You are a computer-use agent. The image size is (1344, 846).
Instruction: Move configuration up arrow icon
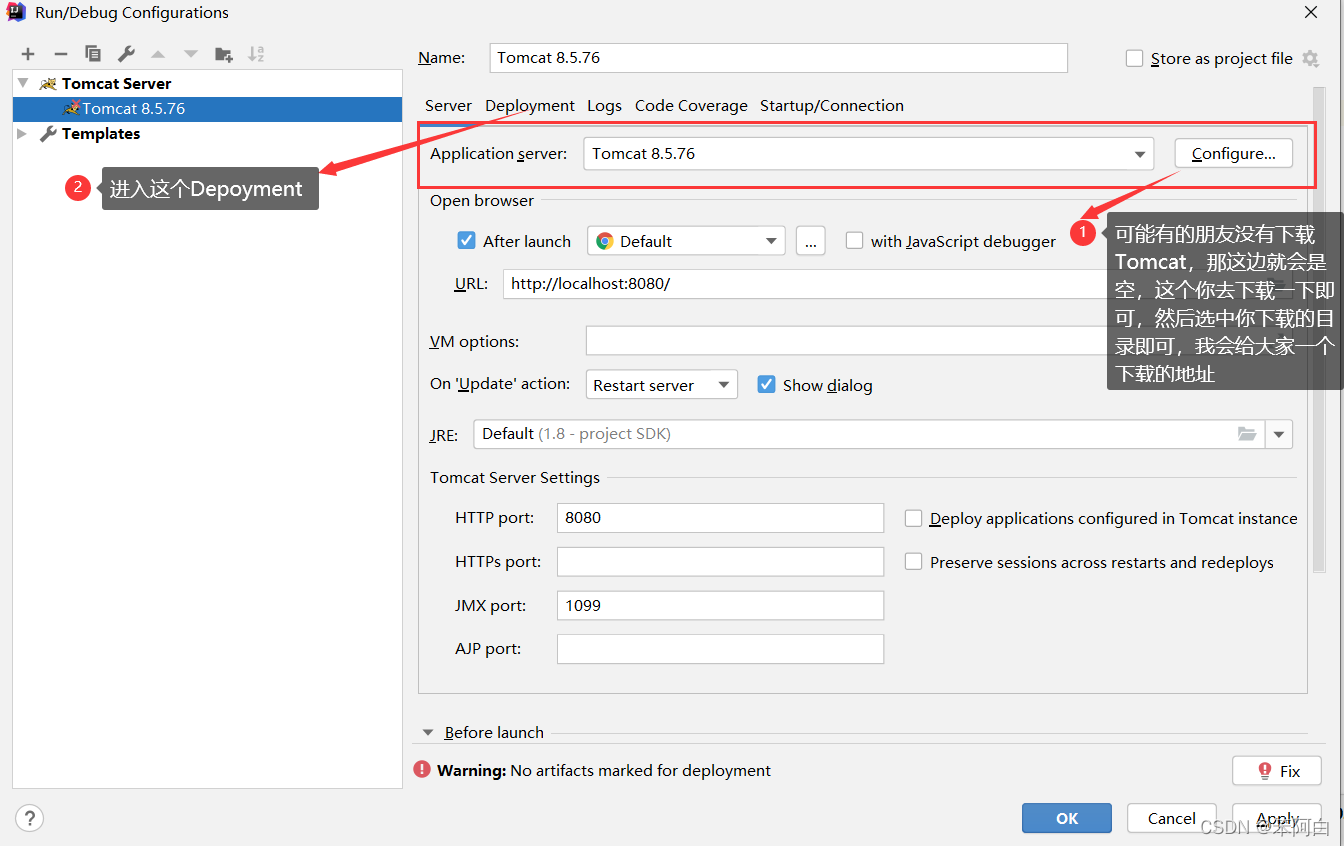(158, 54)
